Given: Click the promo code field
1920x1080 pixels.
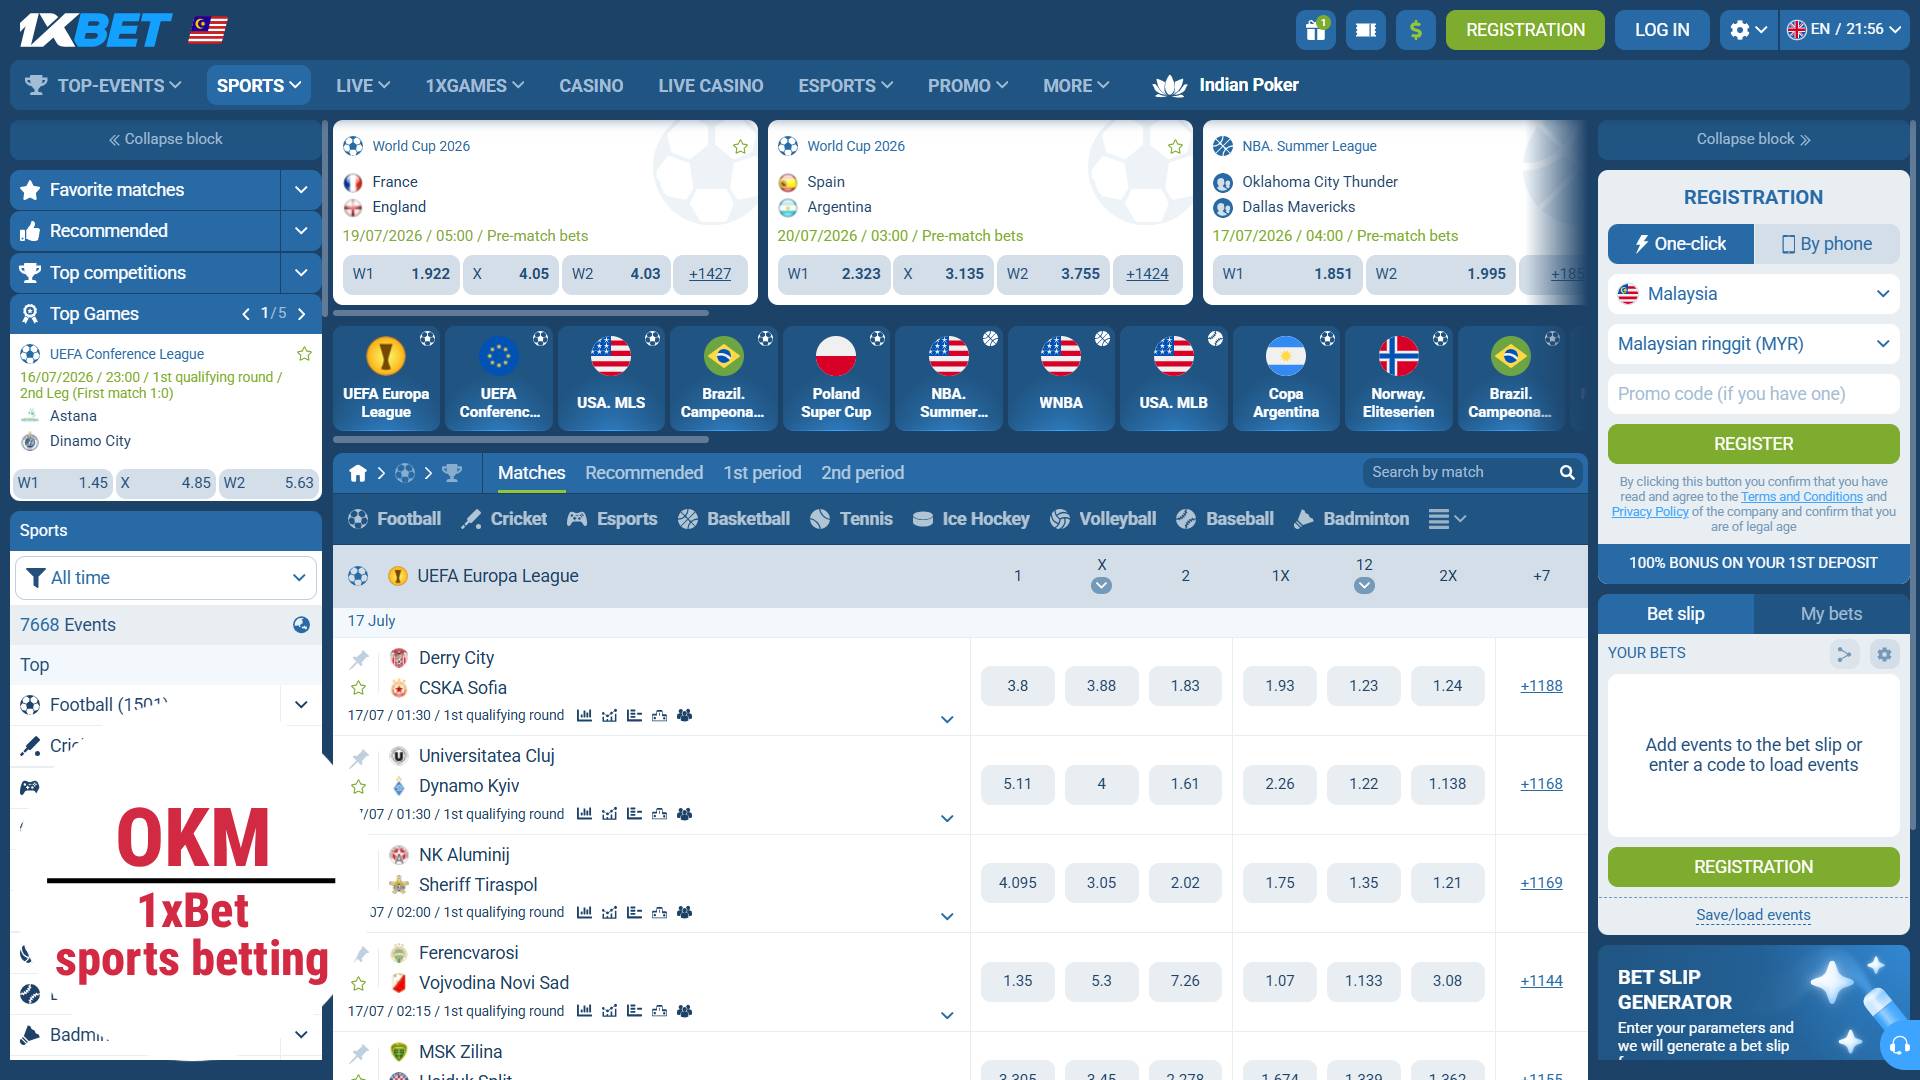Looking at the screenshot, I should pyautogui.click(x=1753, y=394).
